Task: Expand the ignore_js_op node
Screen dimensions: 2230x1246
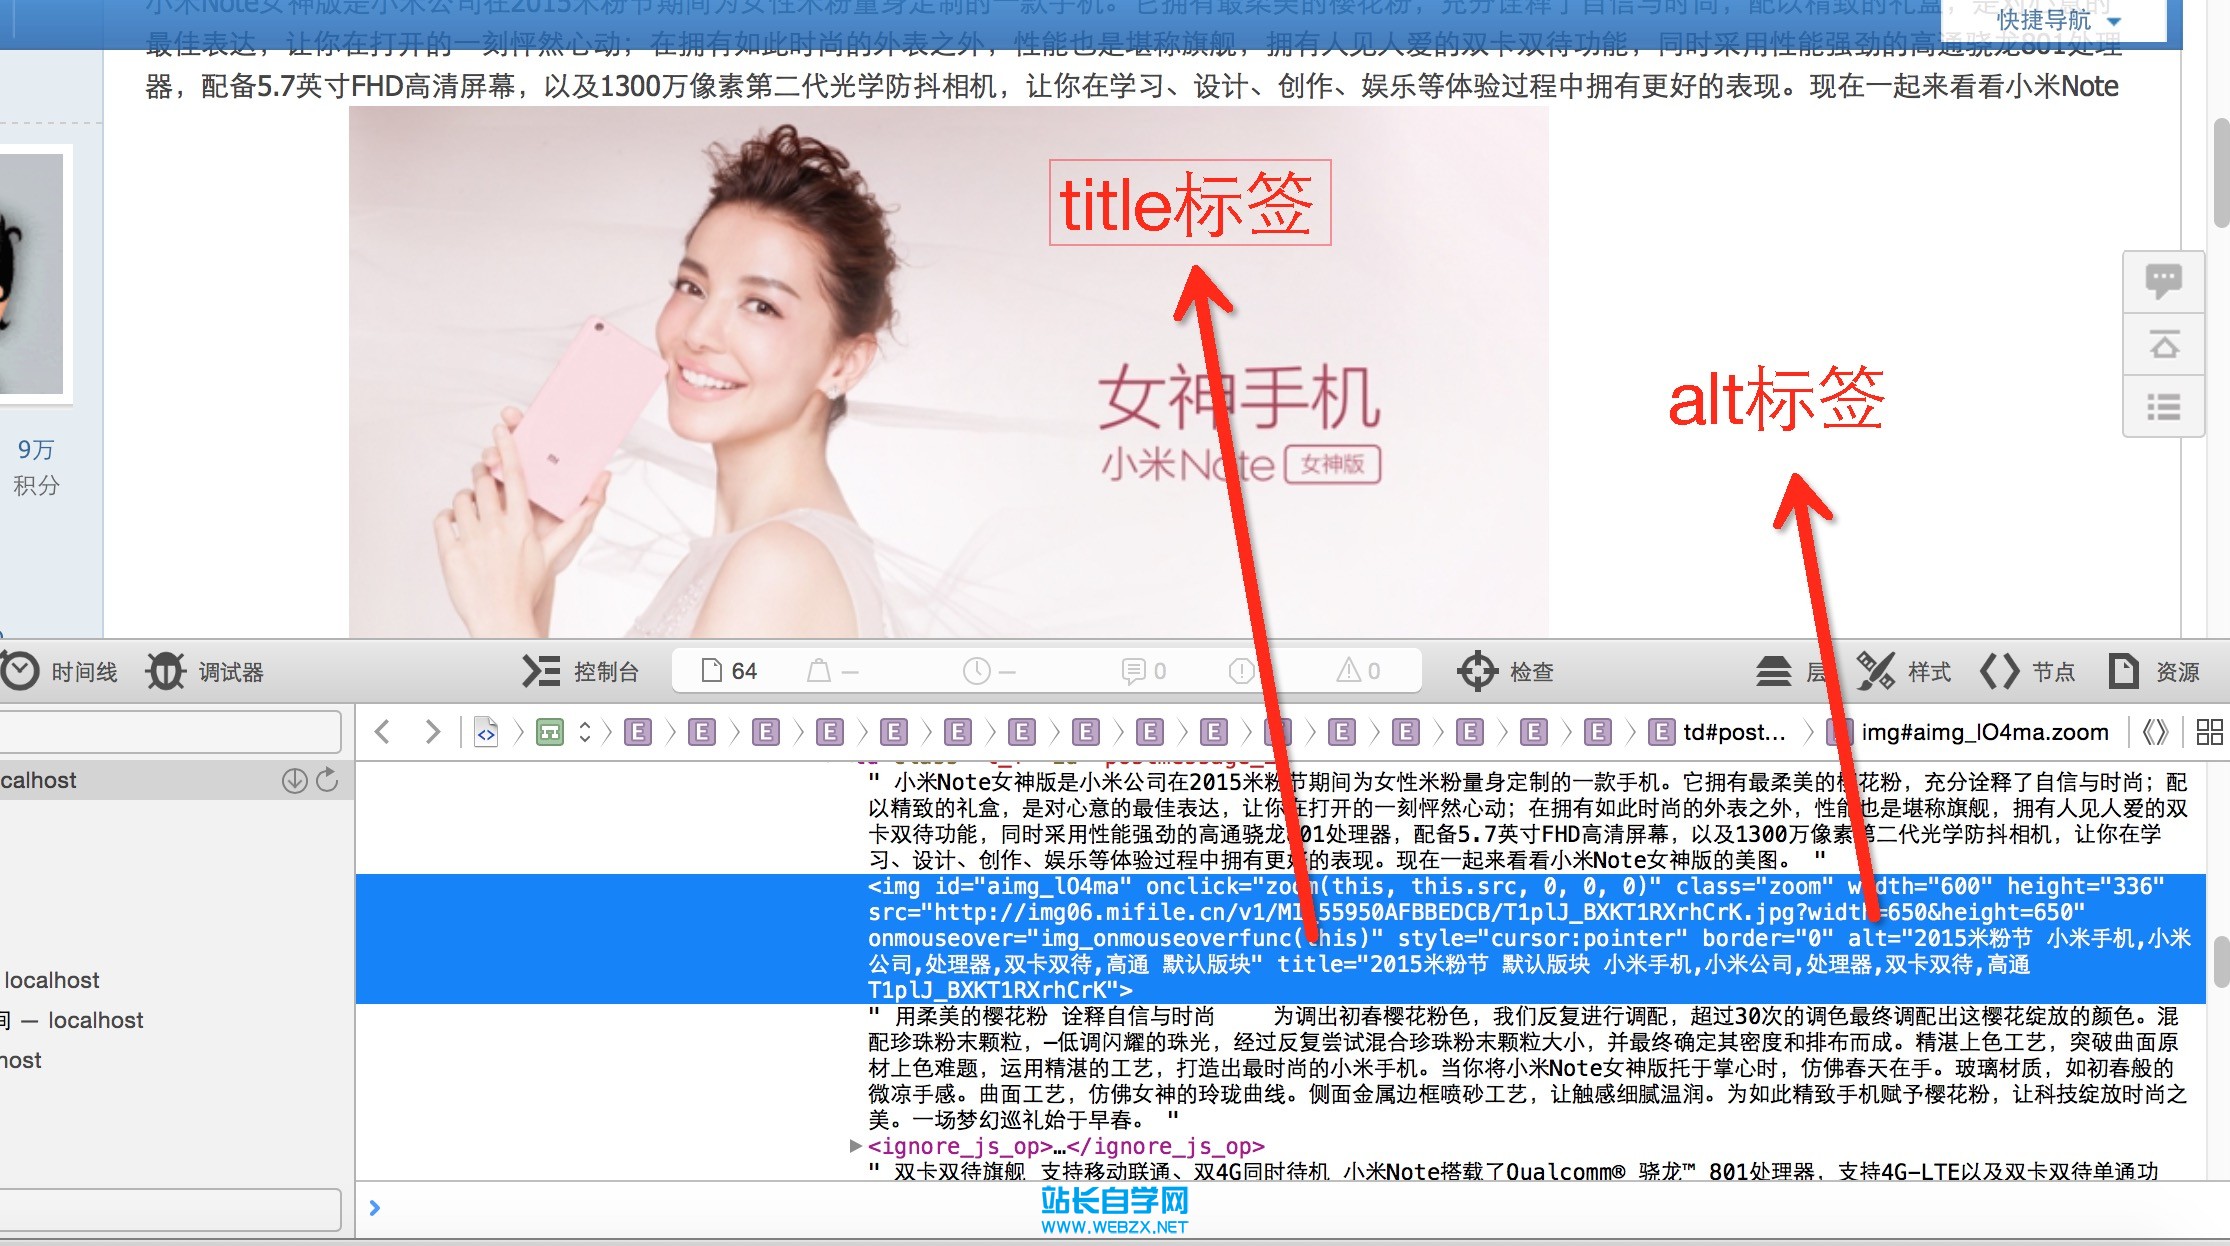Action: tap(855, 1146)
